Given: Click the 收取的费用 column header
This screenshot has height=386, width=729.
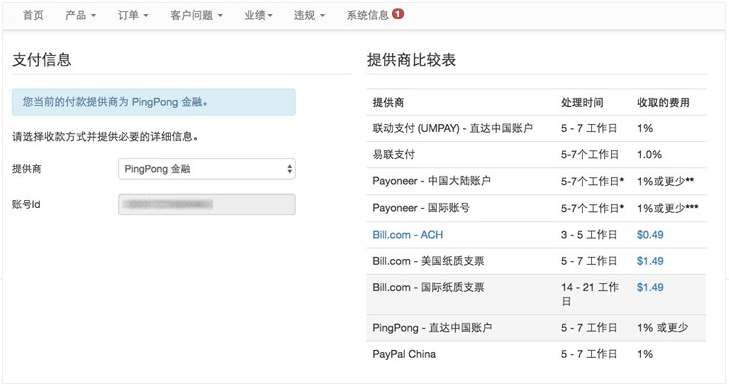Looking at the screenshot, I should [663, 103].
